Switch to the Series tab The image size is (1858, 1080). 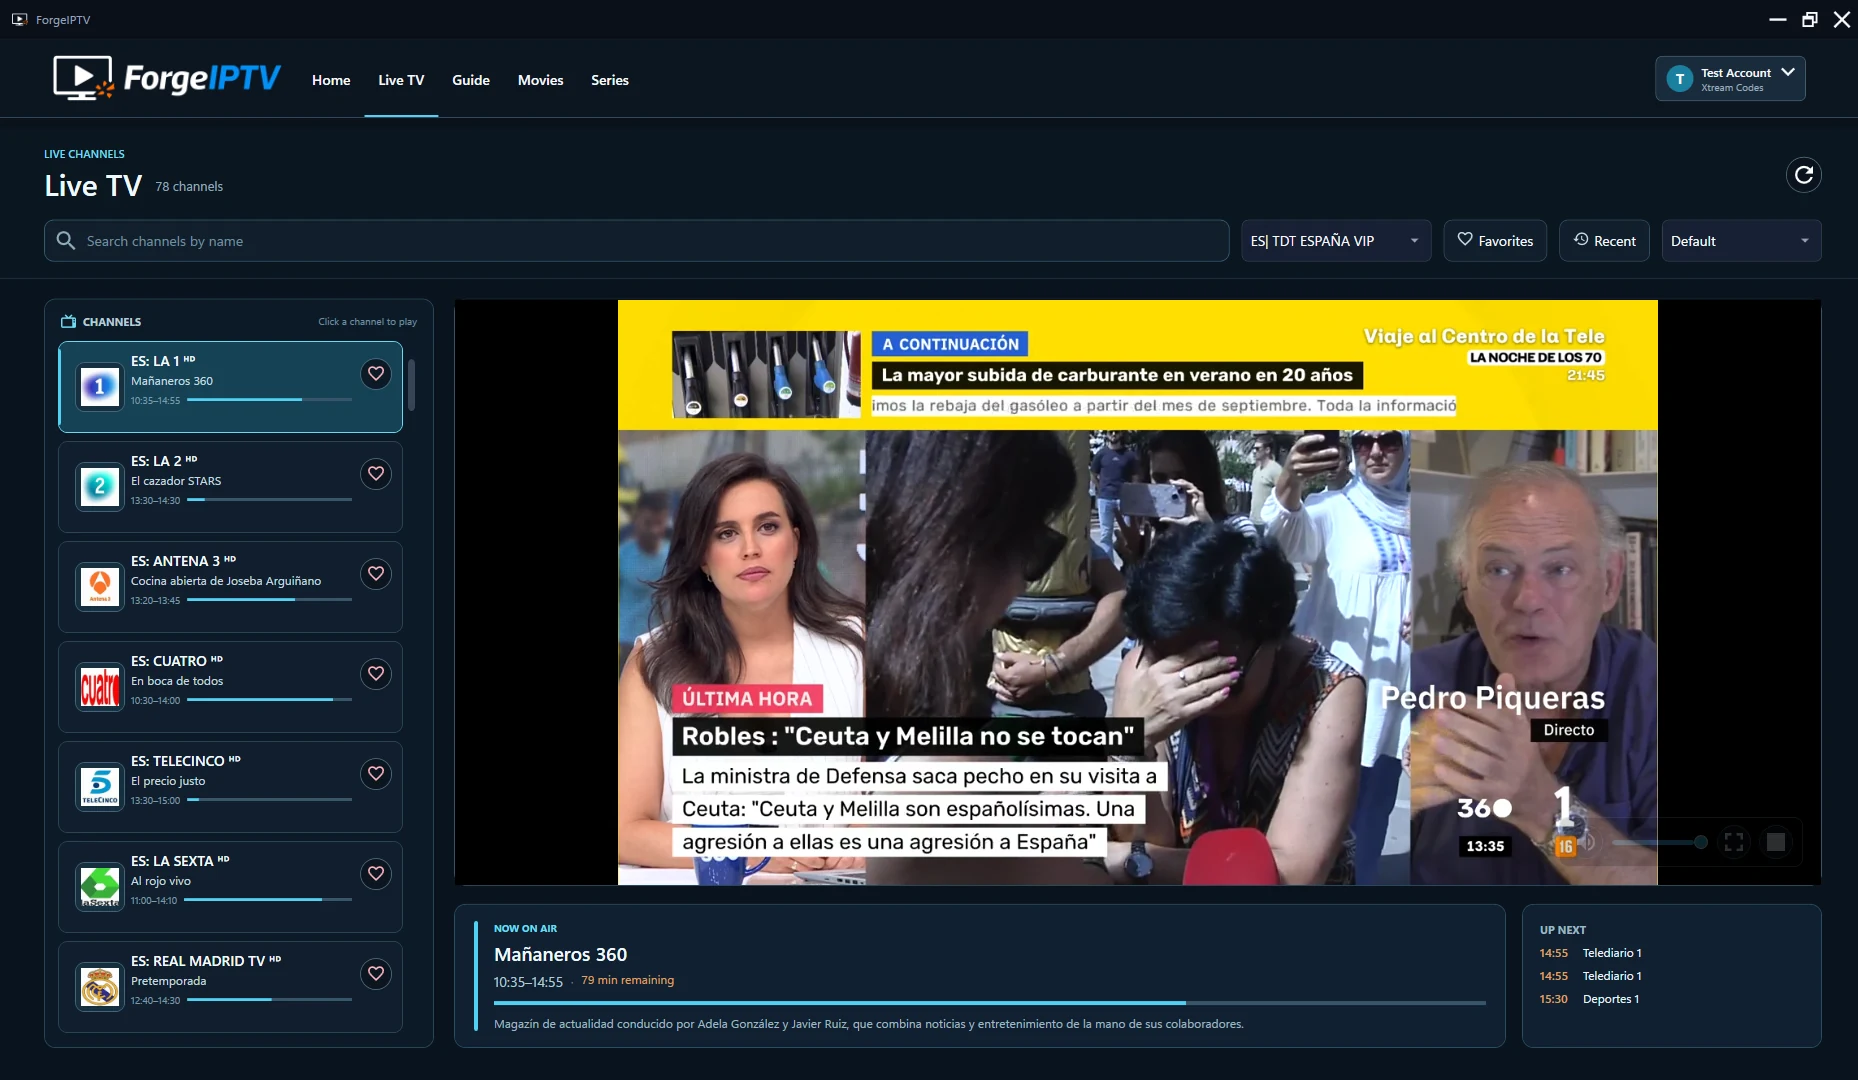pyautogui.click(x=610, y=80)
